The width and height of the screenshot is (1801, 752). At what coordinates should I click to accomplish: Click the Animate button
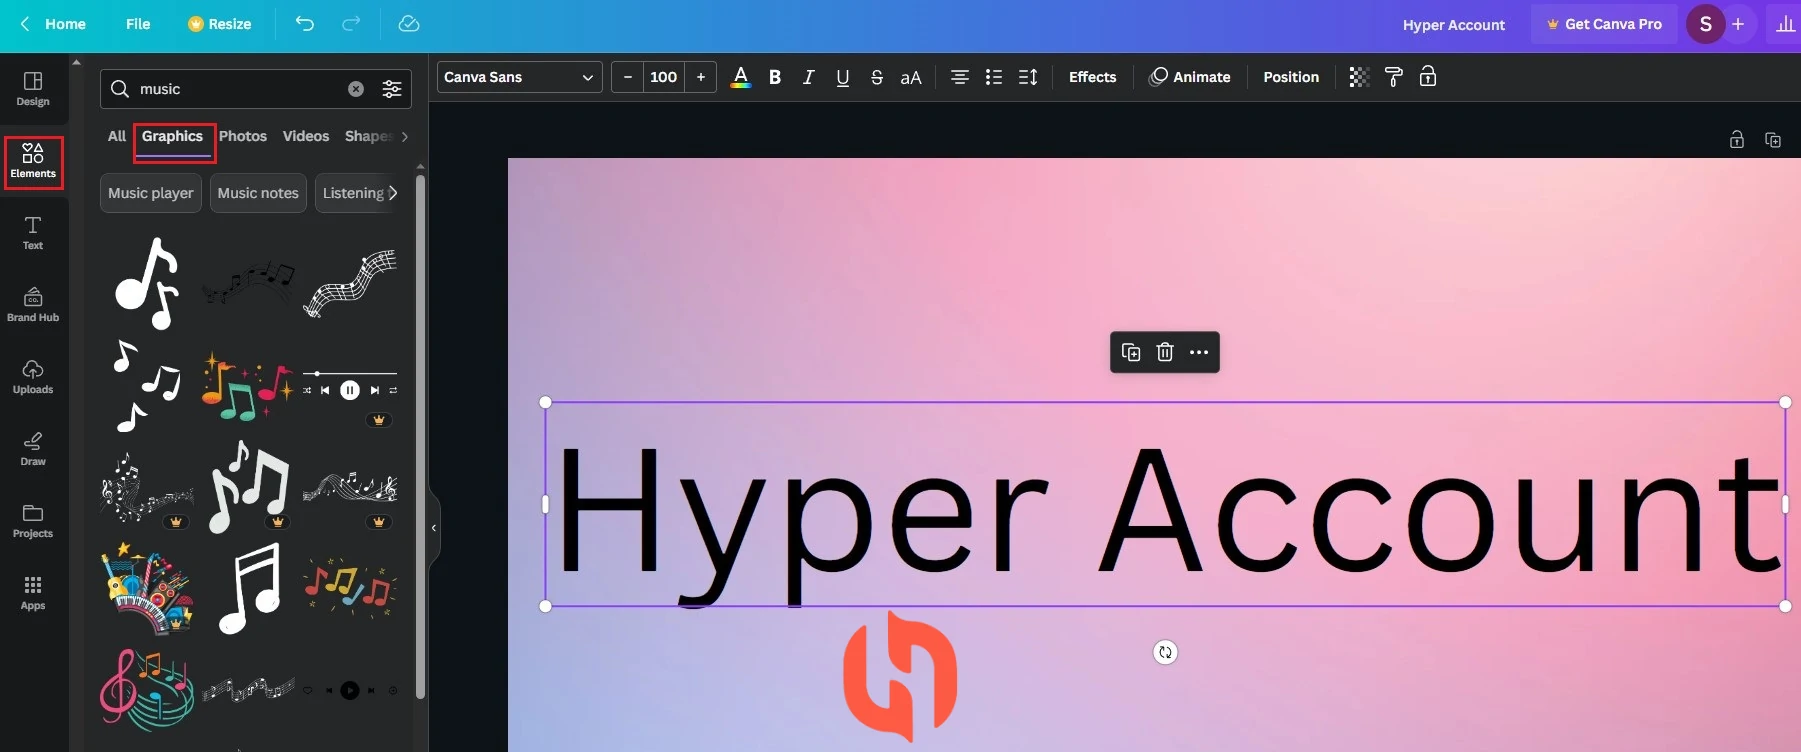pyautogui.click(x=1190, y=77)
